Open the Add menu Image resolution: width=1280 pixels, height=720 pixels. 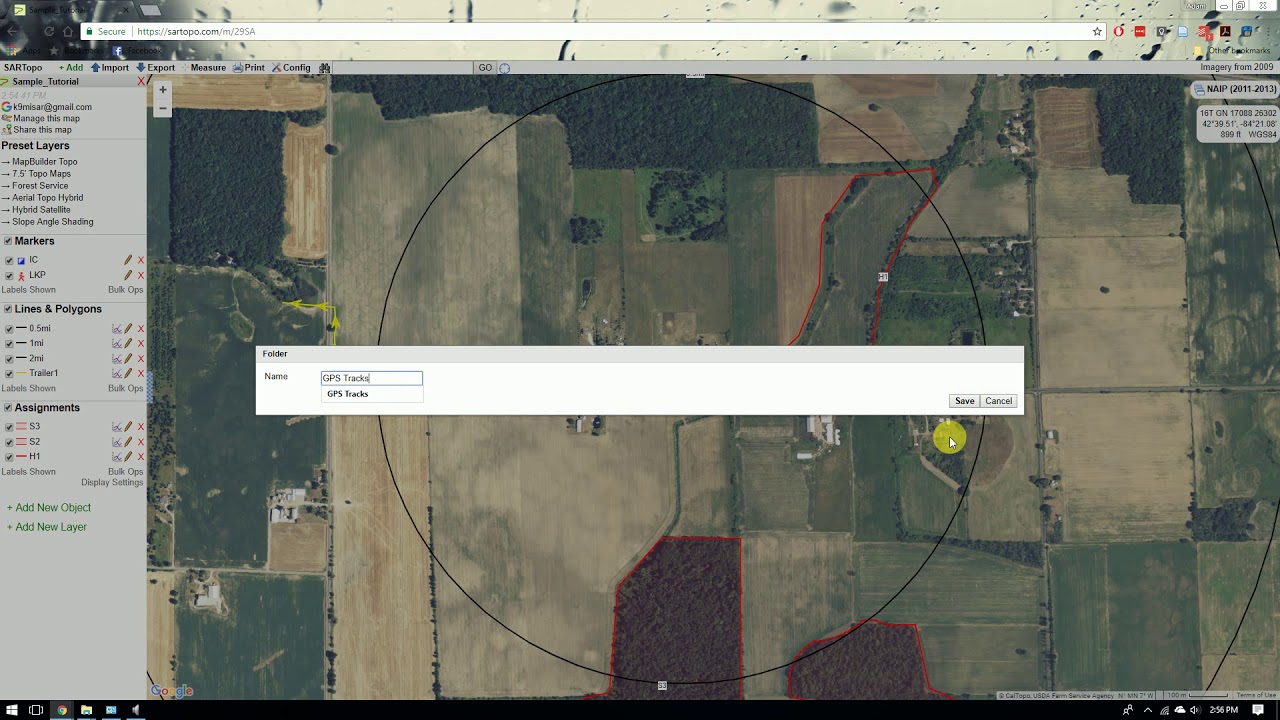(70, 68)
